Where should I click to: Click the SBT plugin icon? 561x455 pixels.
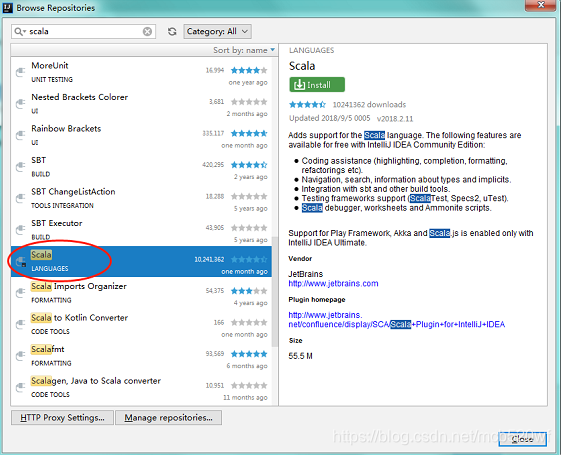tap(21, 166)
